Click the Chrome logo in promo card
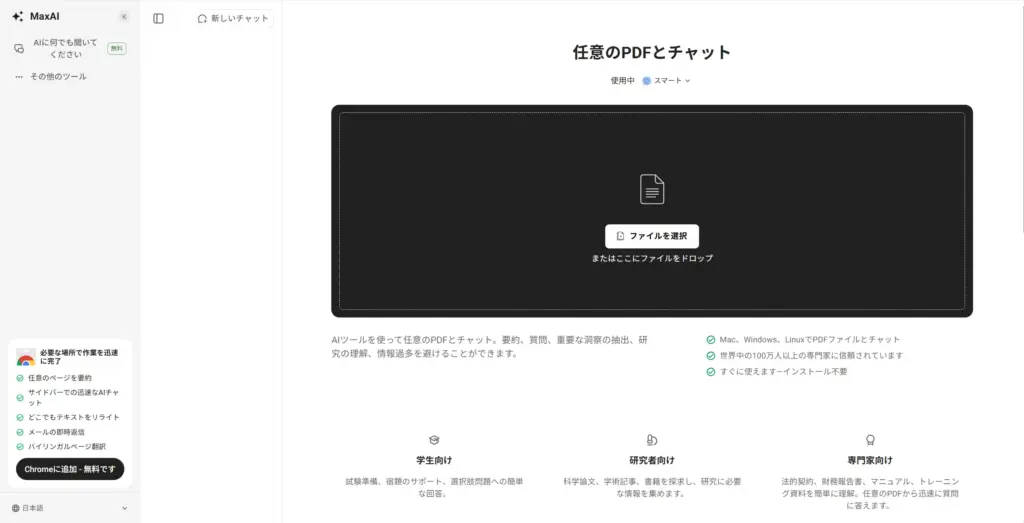 coord(26,357)
